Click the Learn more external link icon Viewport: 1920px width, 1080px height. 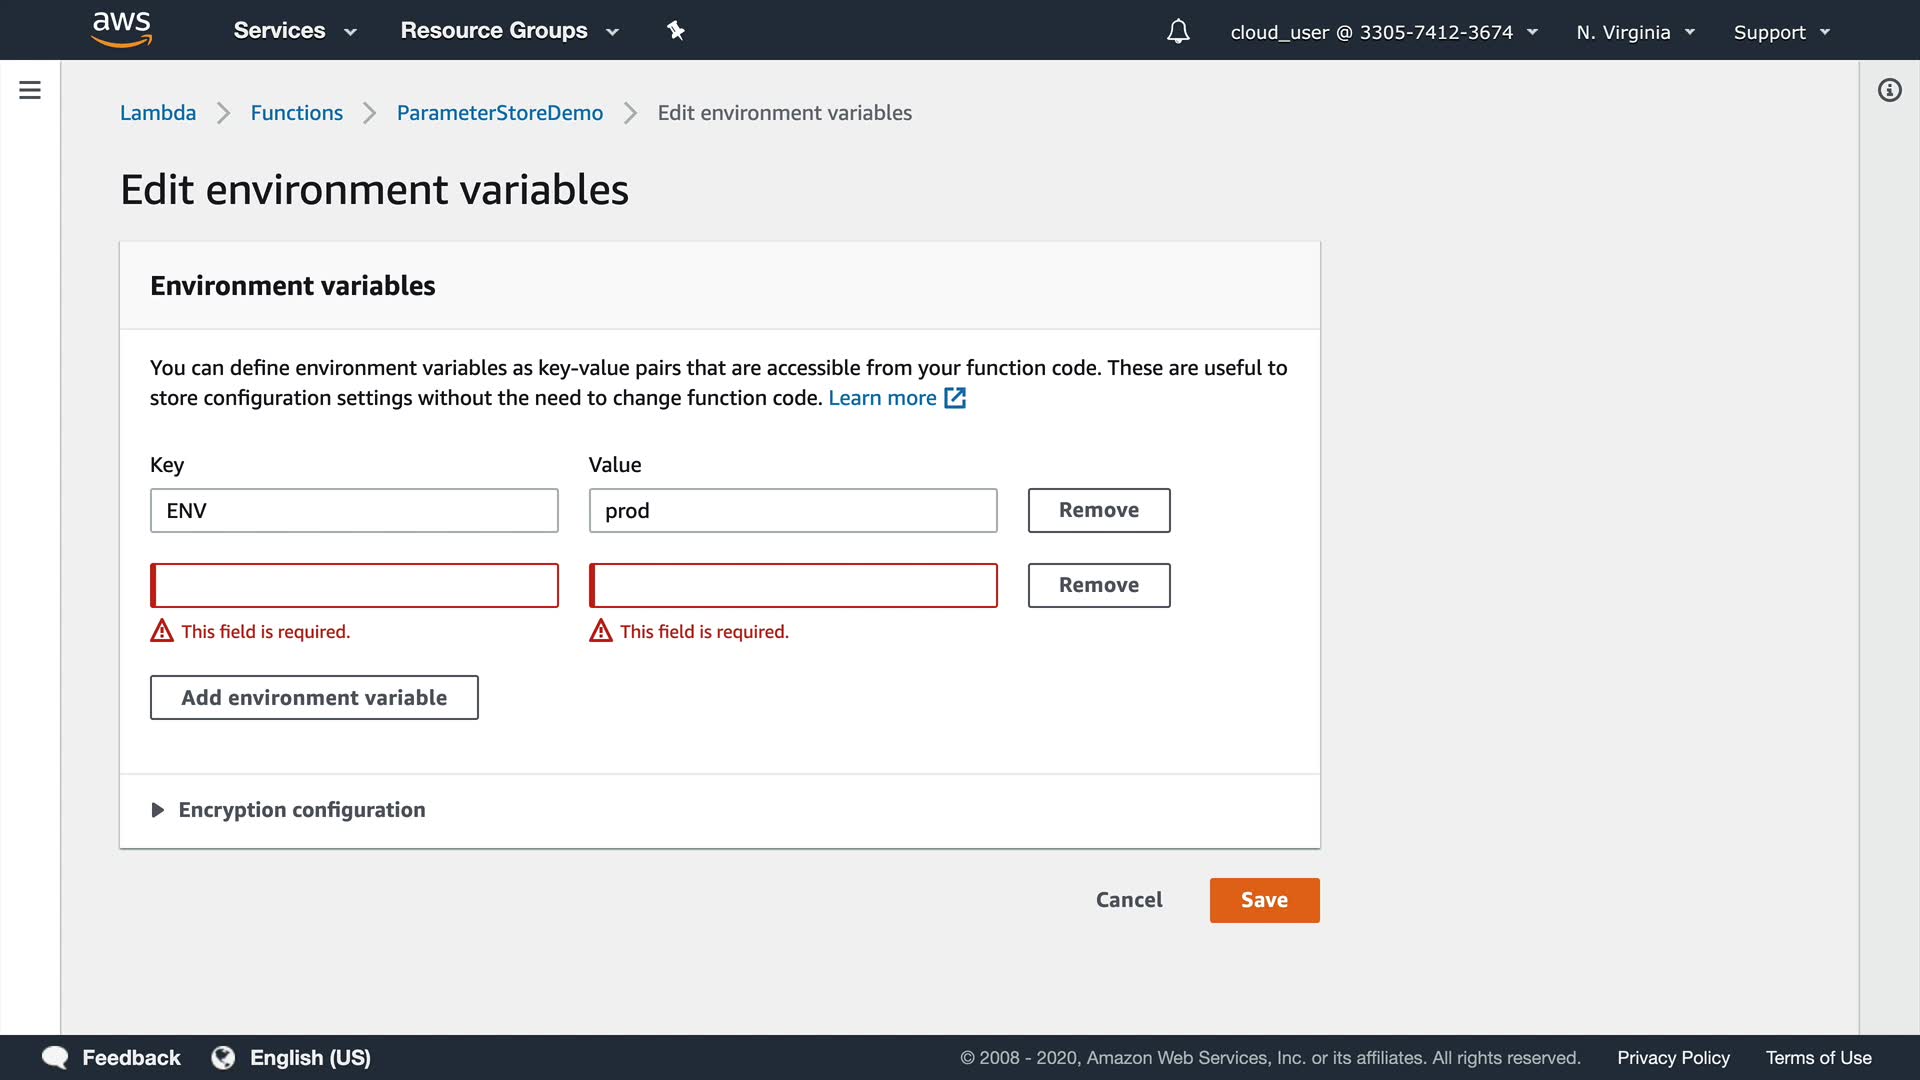coord(955,398)
